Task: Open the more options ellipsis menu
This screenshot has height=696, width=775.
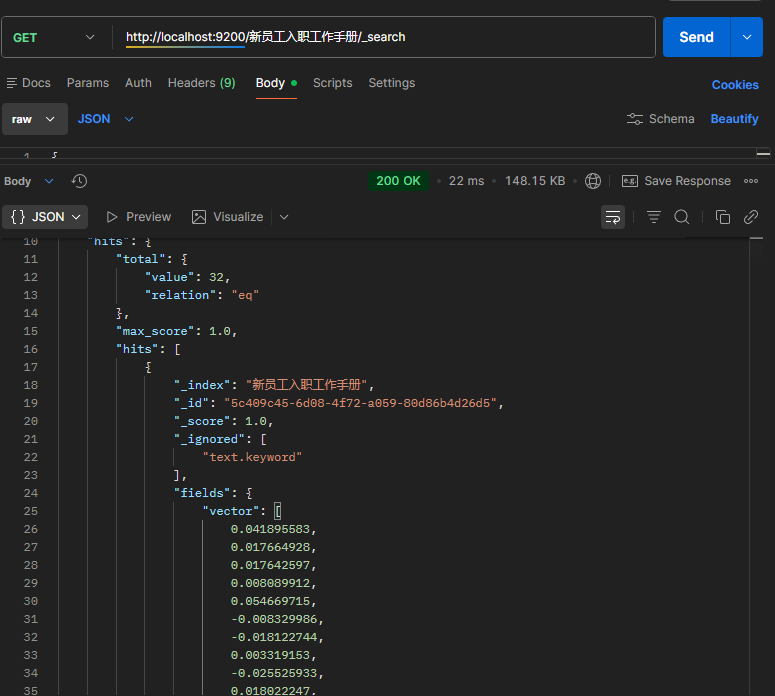Action: click(x=751, y=181)
